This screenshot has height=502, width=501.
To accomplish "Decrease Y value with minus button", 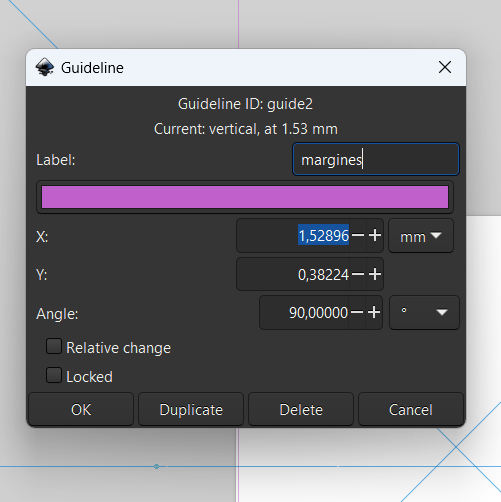I will (x=358, y=274).
